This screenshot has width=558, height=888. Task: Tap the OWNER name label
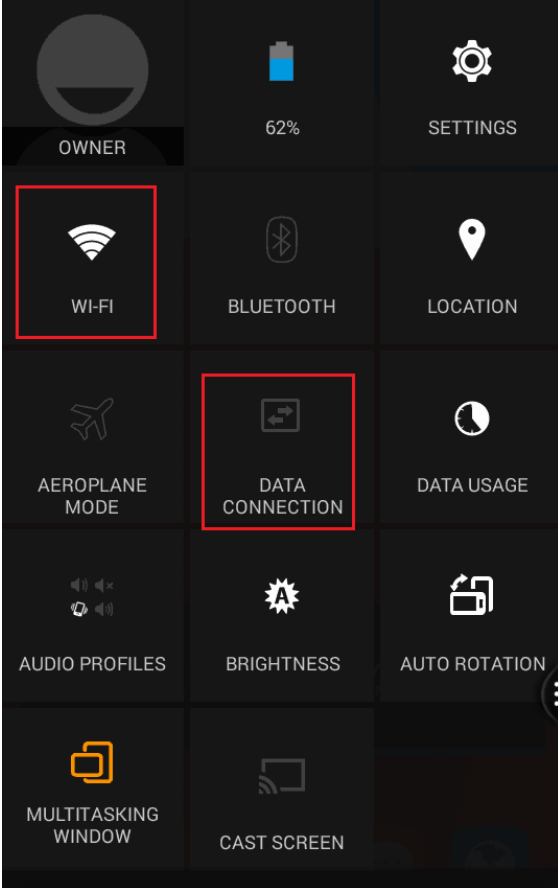point(92,148)
